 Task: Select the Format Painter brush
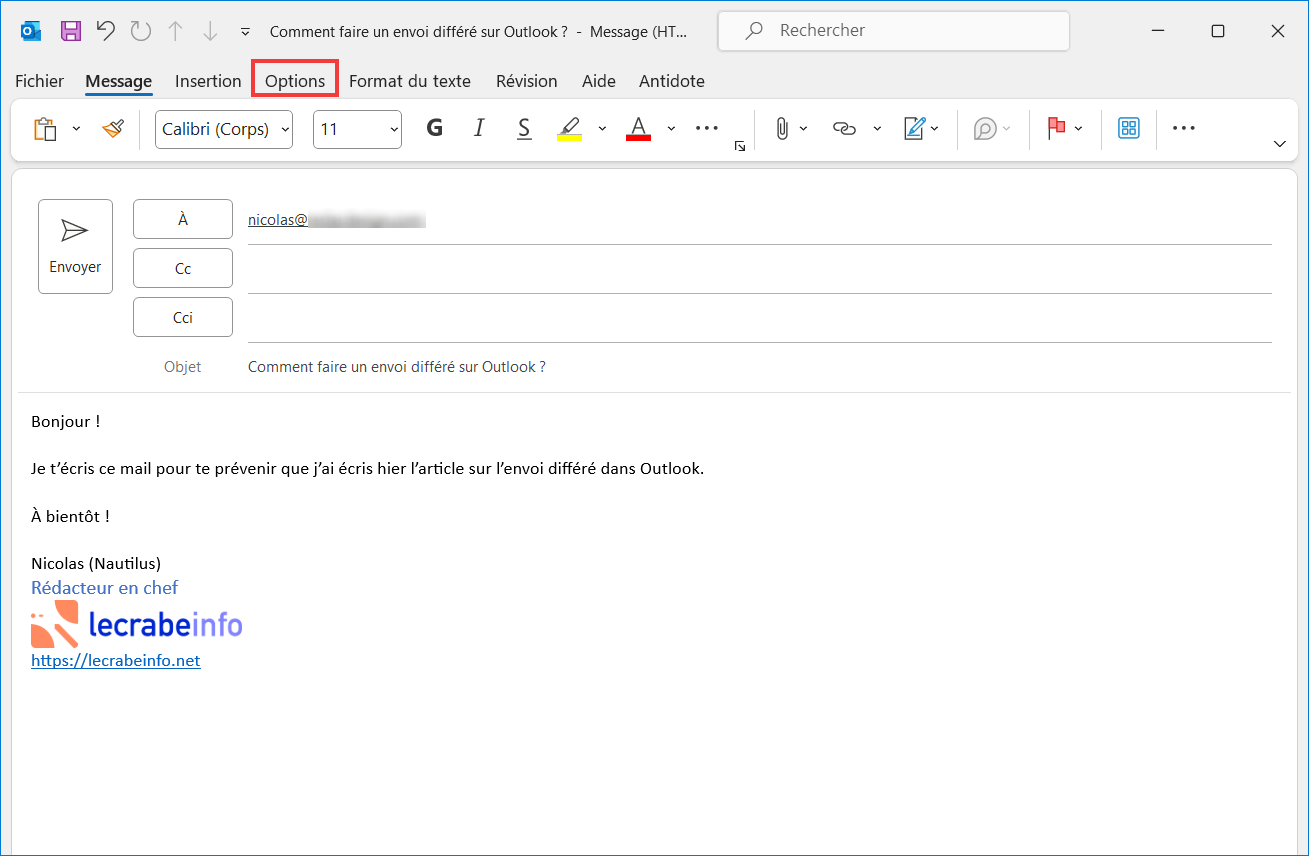(x=113, y=129)
